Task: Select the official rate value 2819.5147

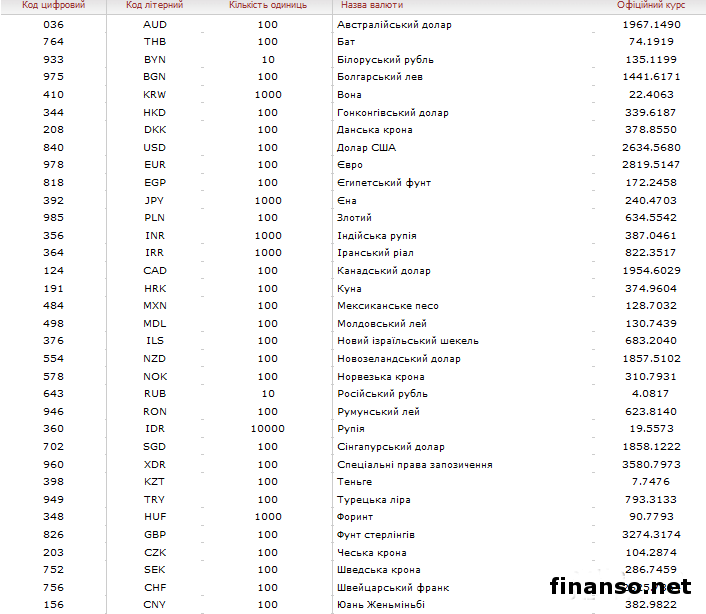Action: click(x=651, y=165)
